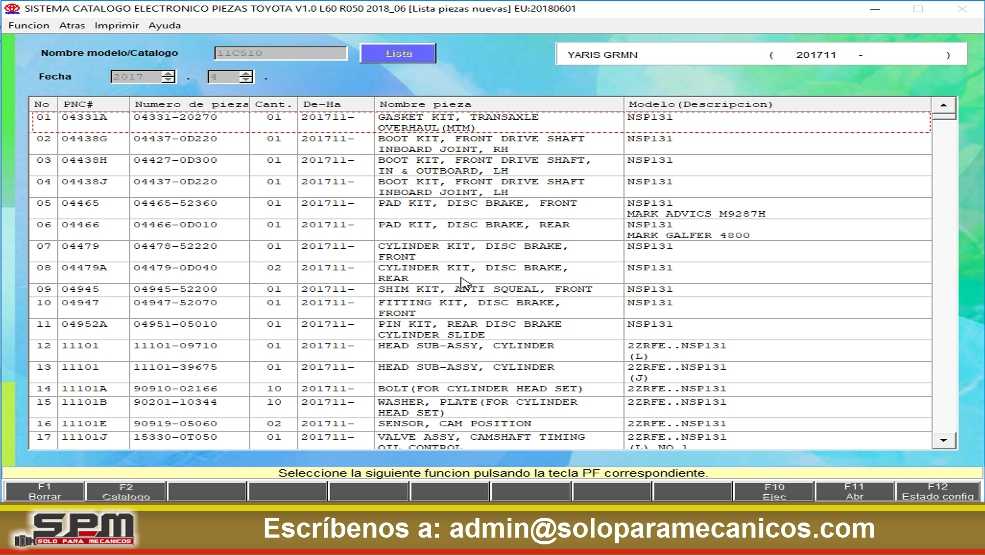Screen dimensions: 985x555
Task: Click the F2 Catalogo function button
Action: [x=126, y=492]
